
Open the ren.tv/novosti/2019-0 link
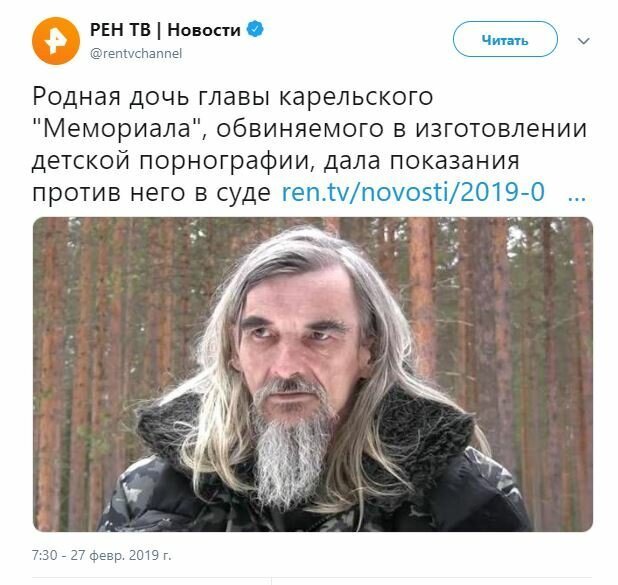413,192
